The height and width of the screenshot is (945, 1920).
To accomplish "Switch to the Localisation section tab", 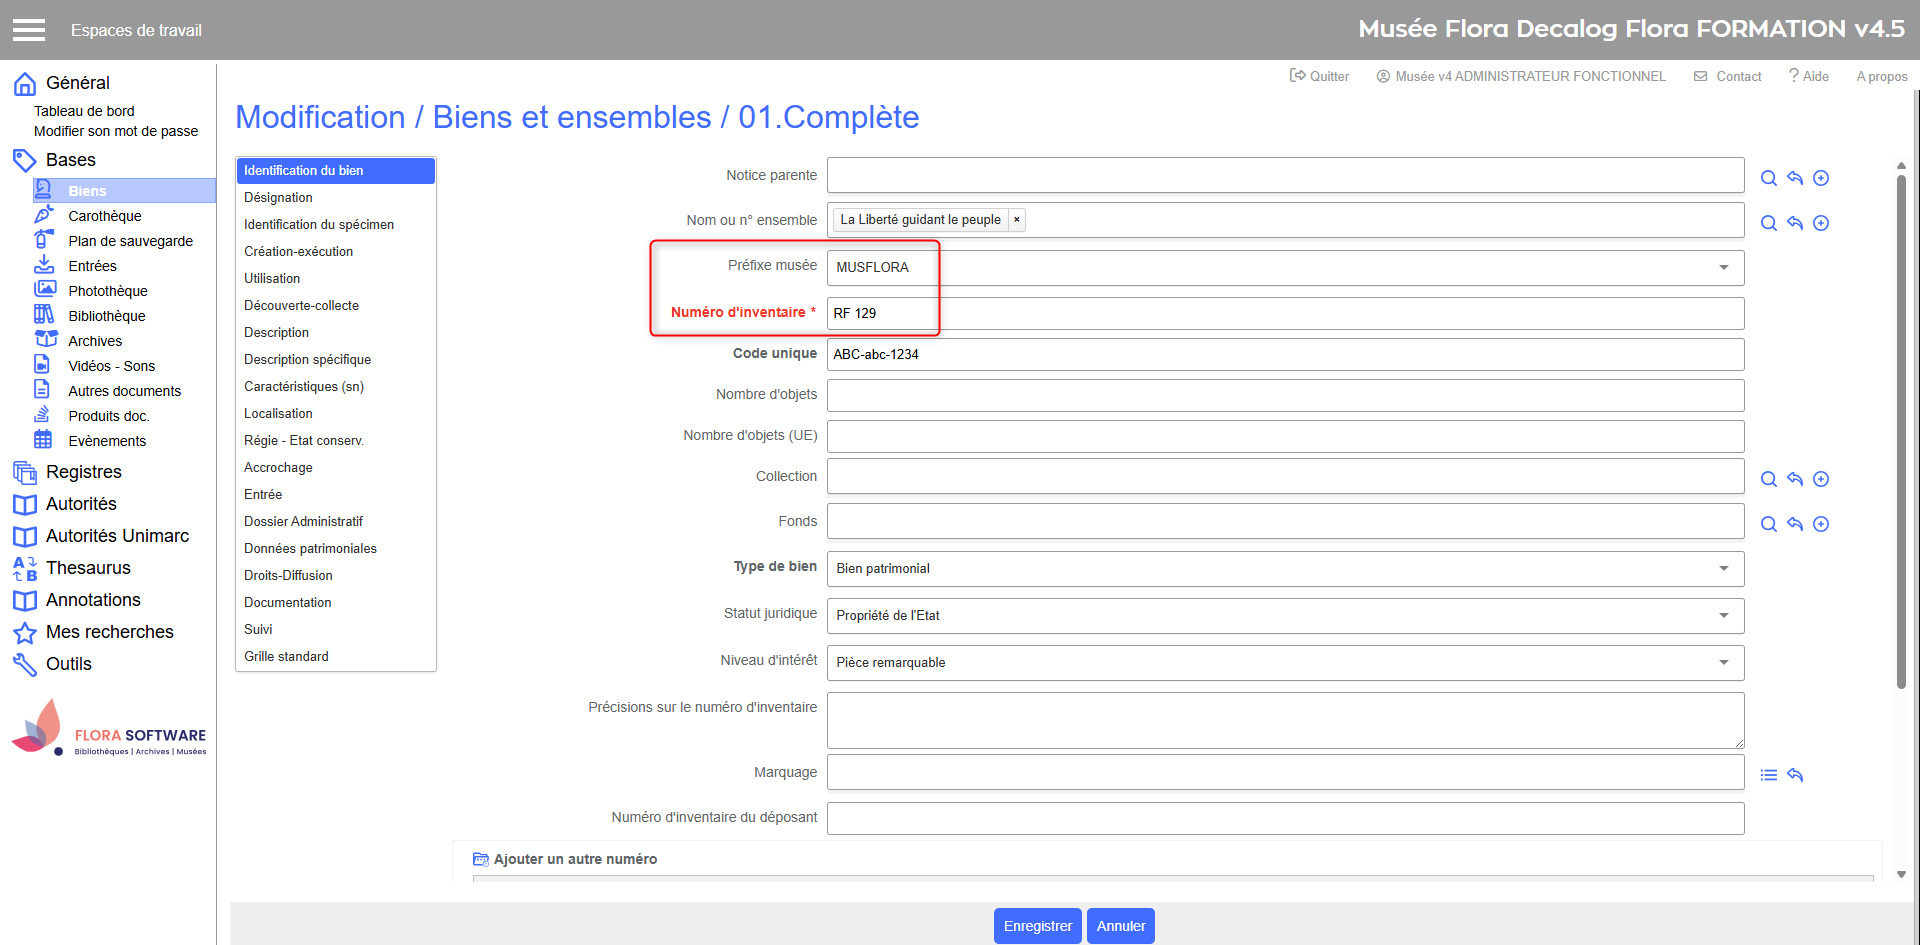I will tap(278, 413).
